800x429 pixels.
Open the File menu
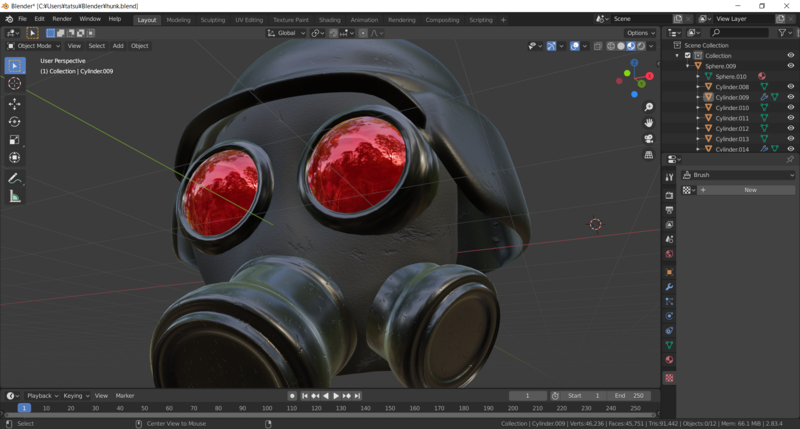[x=22, y=19]
